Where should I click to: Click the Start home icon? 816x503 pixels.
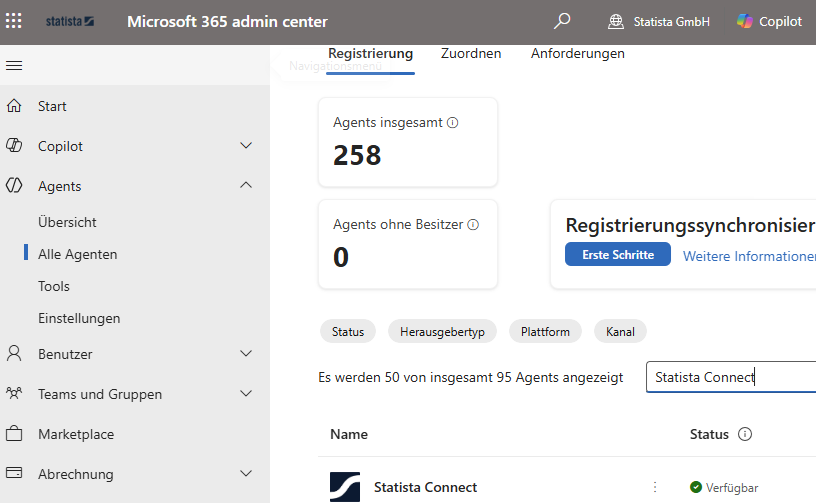pos(14,106)
